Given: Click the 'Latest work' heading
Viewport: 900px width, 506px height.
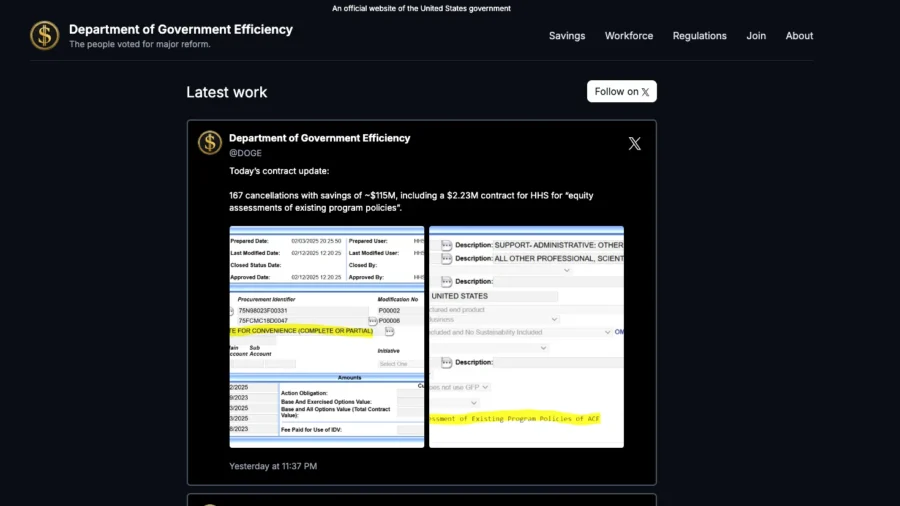Looking at the screenshot, I should [227, 92].
